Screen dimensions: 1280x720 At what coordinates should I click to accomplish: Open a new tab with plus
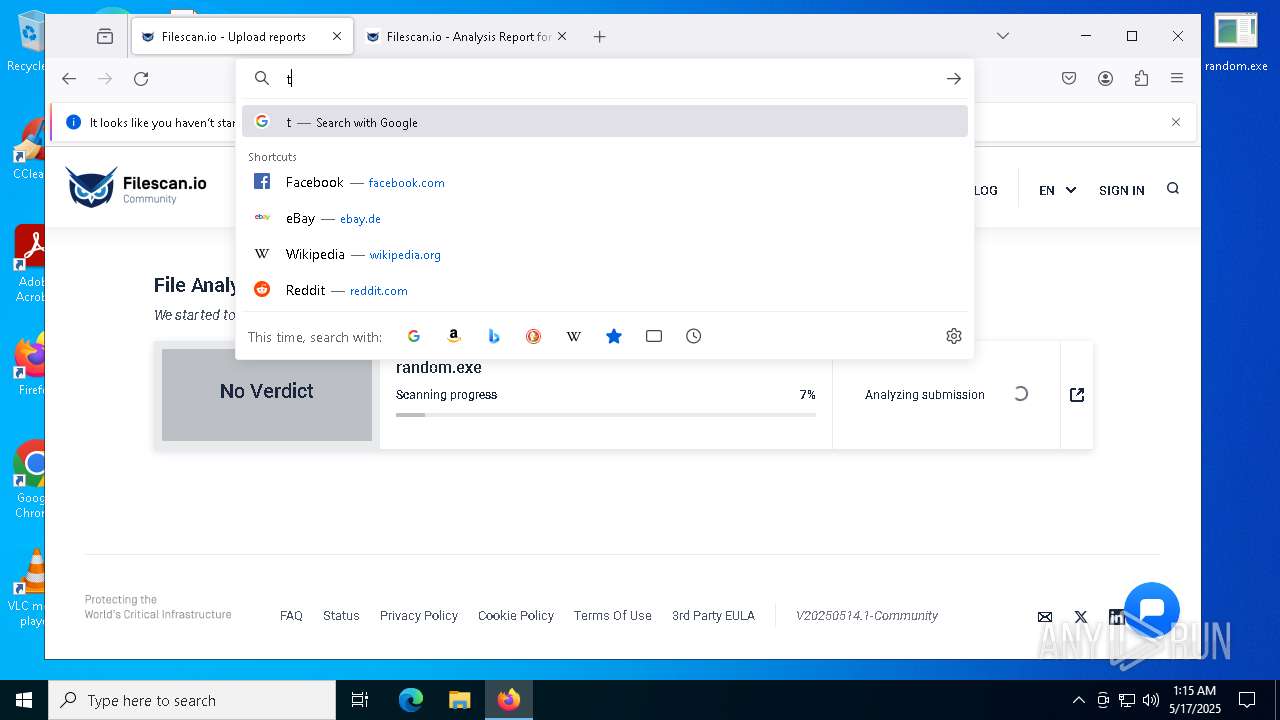click(x=599, y=36)
